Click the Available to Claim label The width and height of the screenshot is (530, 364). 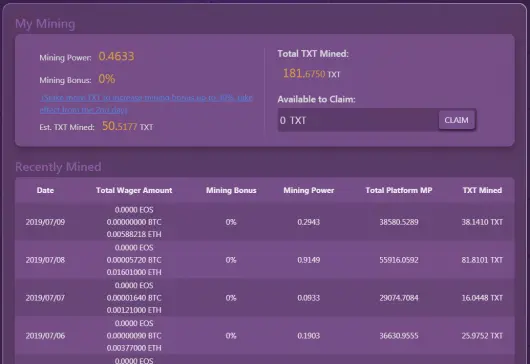(316, 99)
